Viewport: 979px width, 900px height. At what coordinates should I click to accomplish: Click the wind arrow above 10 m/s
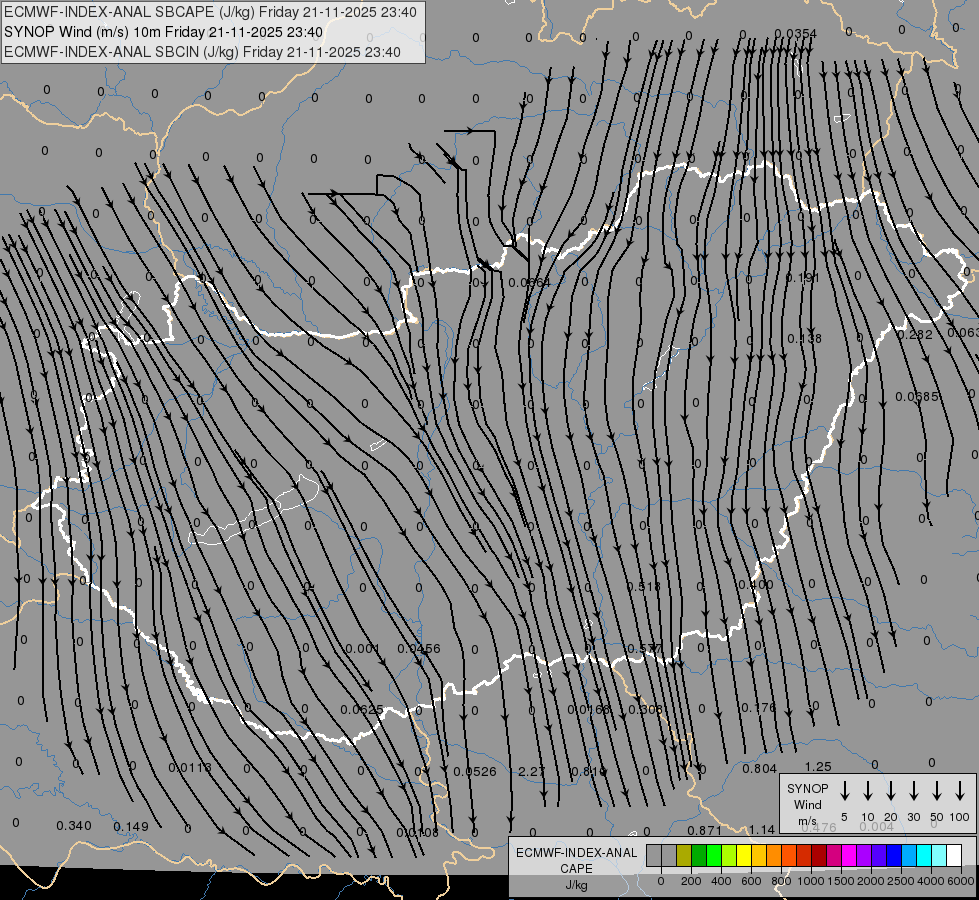click(868, 791)
